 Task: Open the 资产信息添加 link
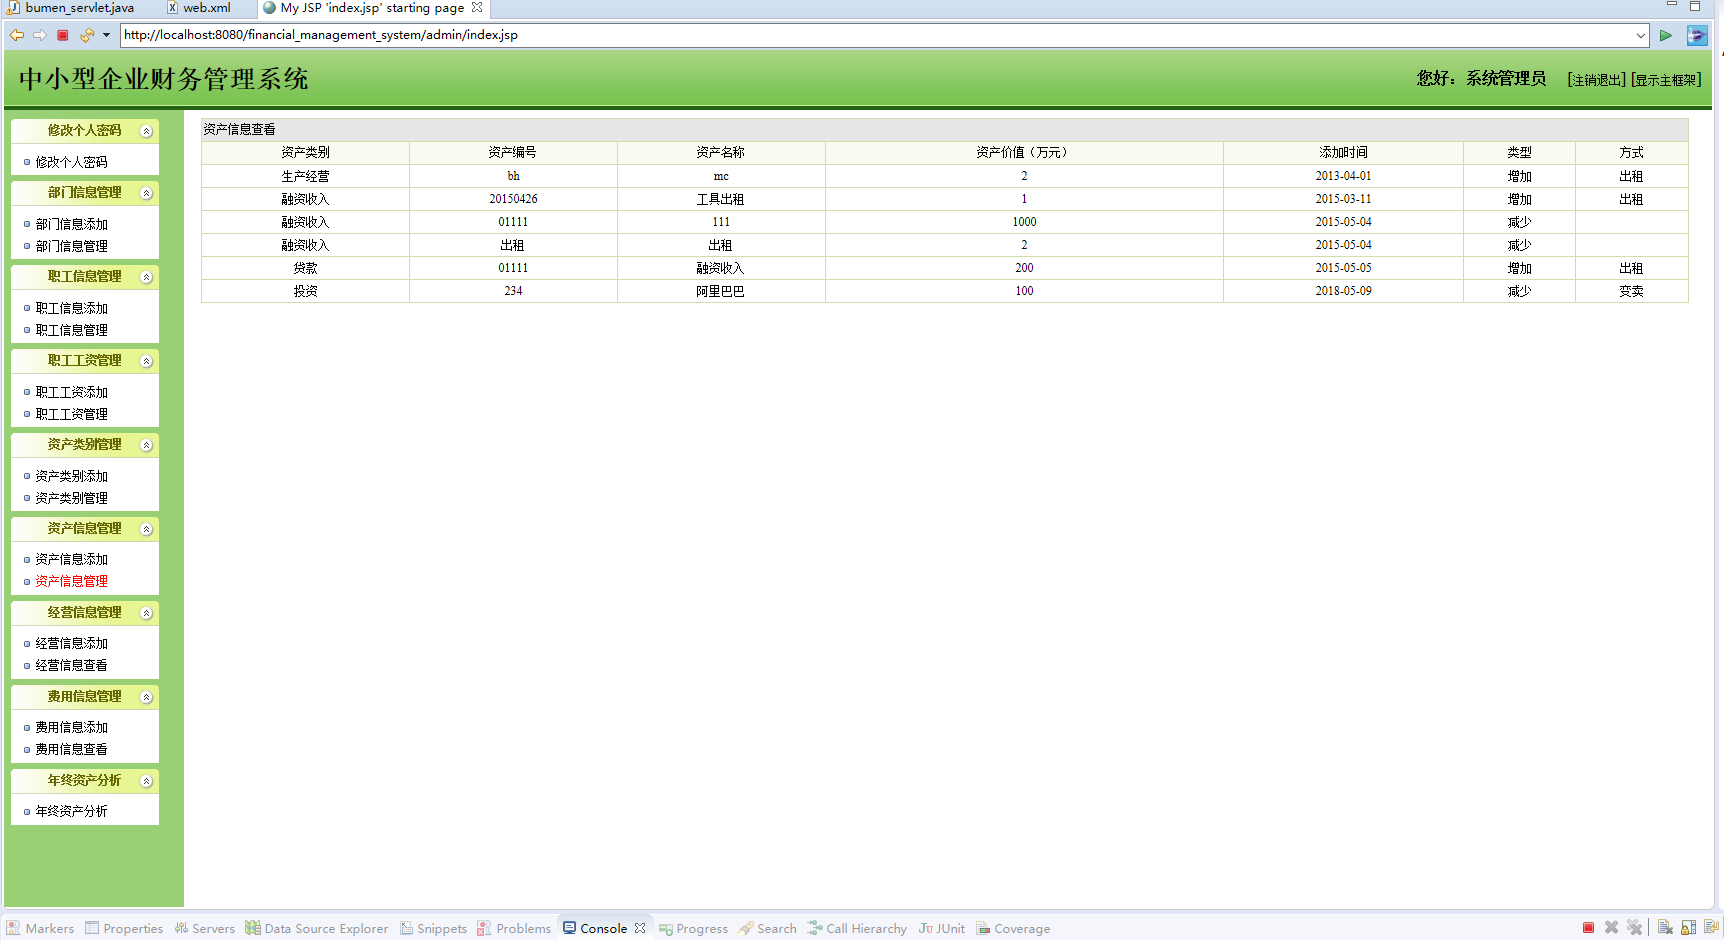click(72, 559)
